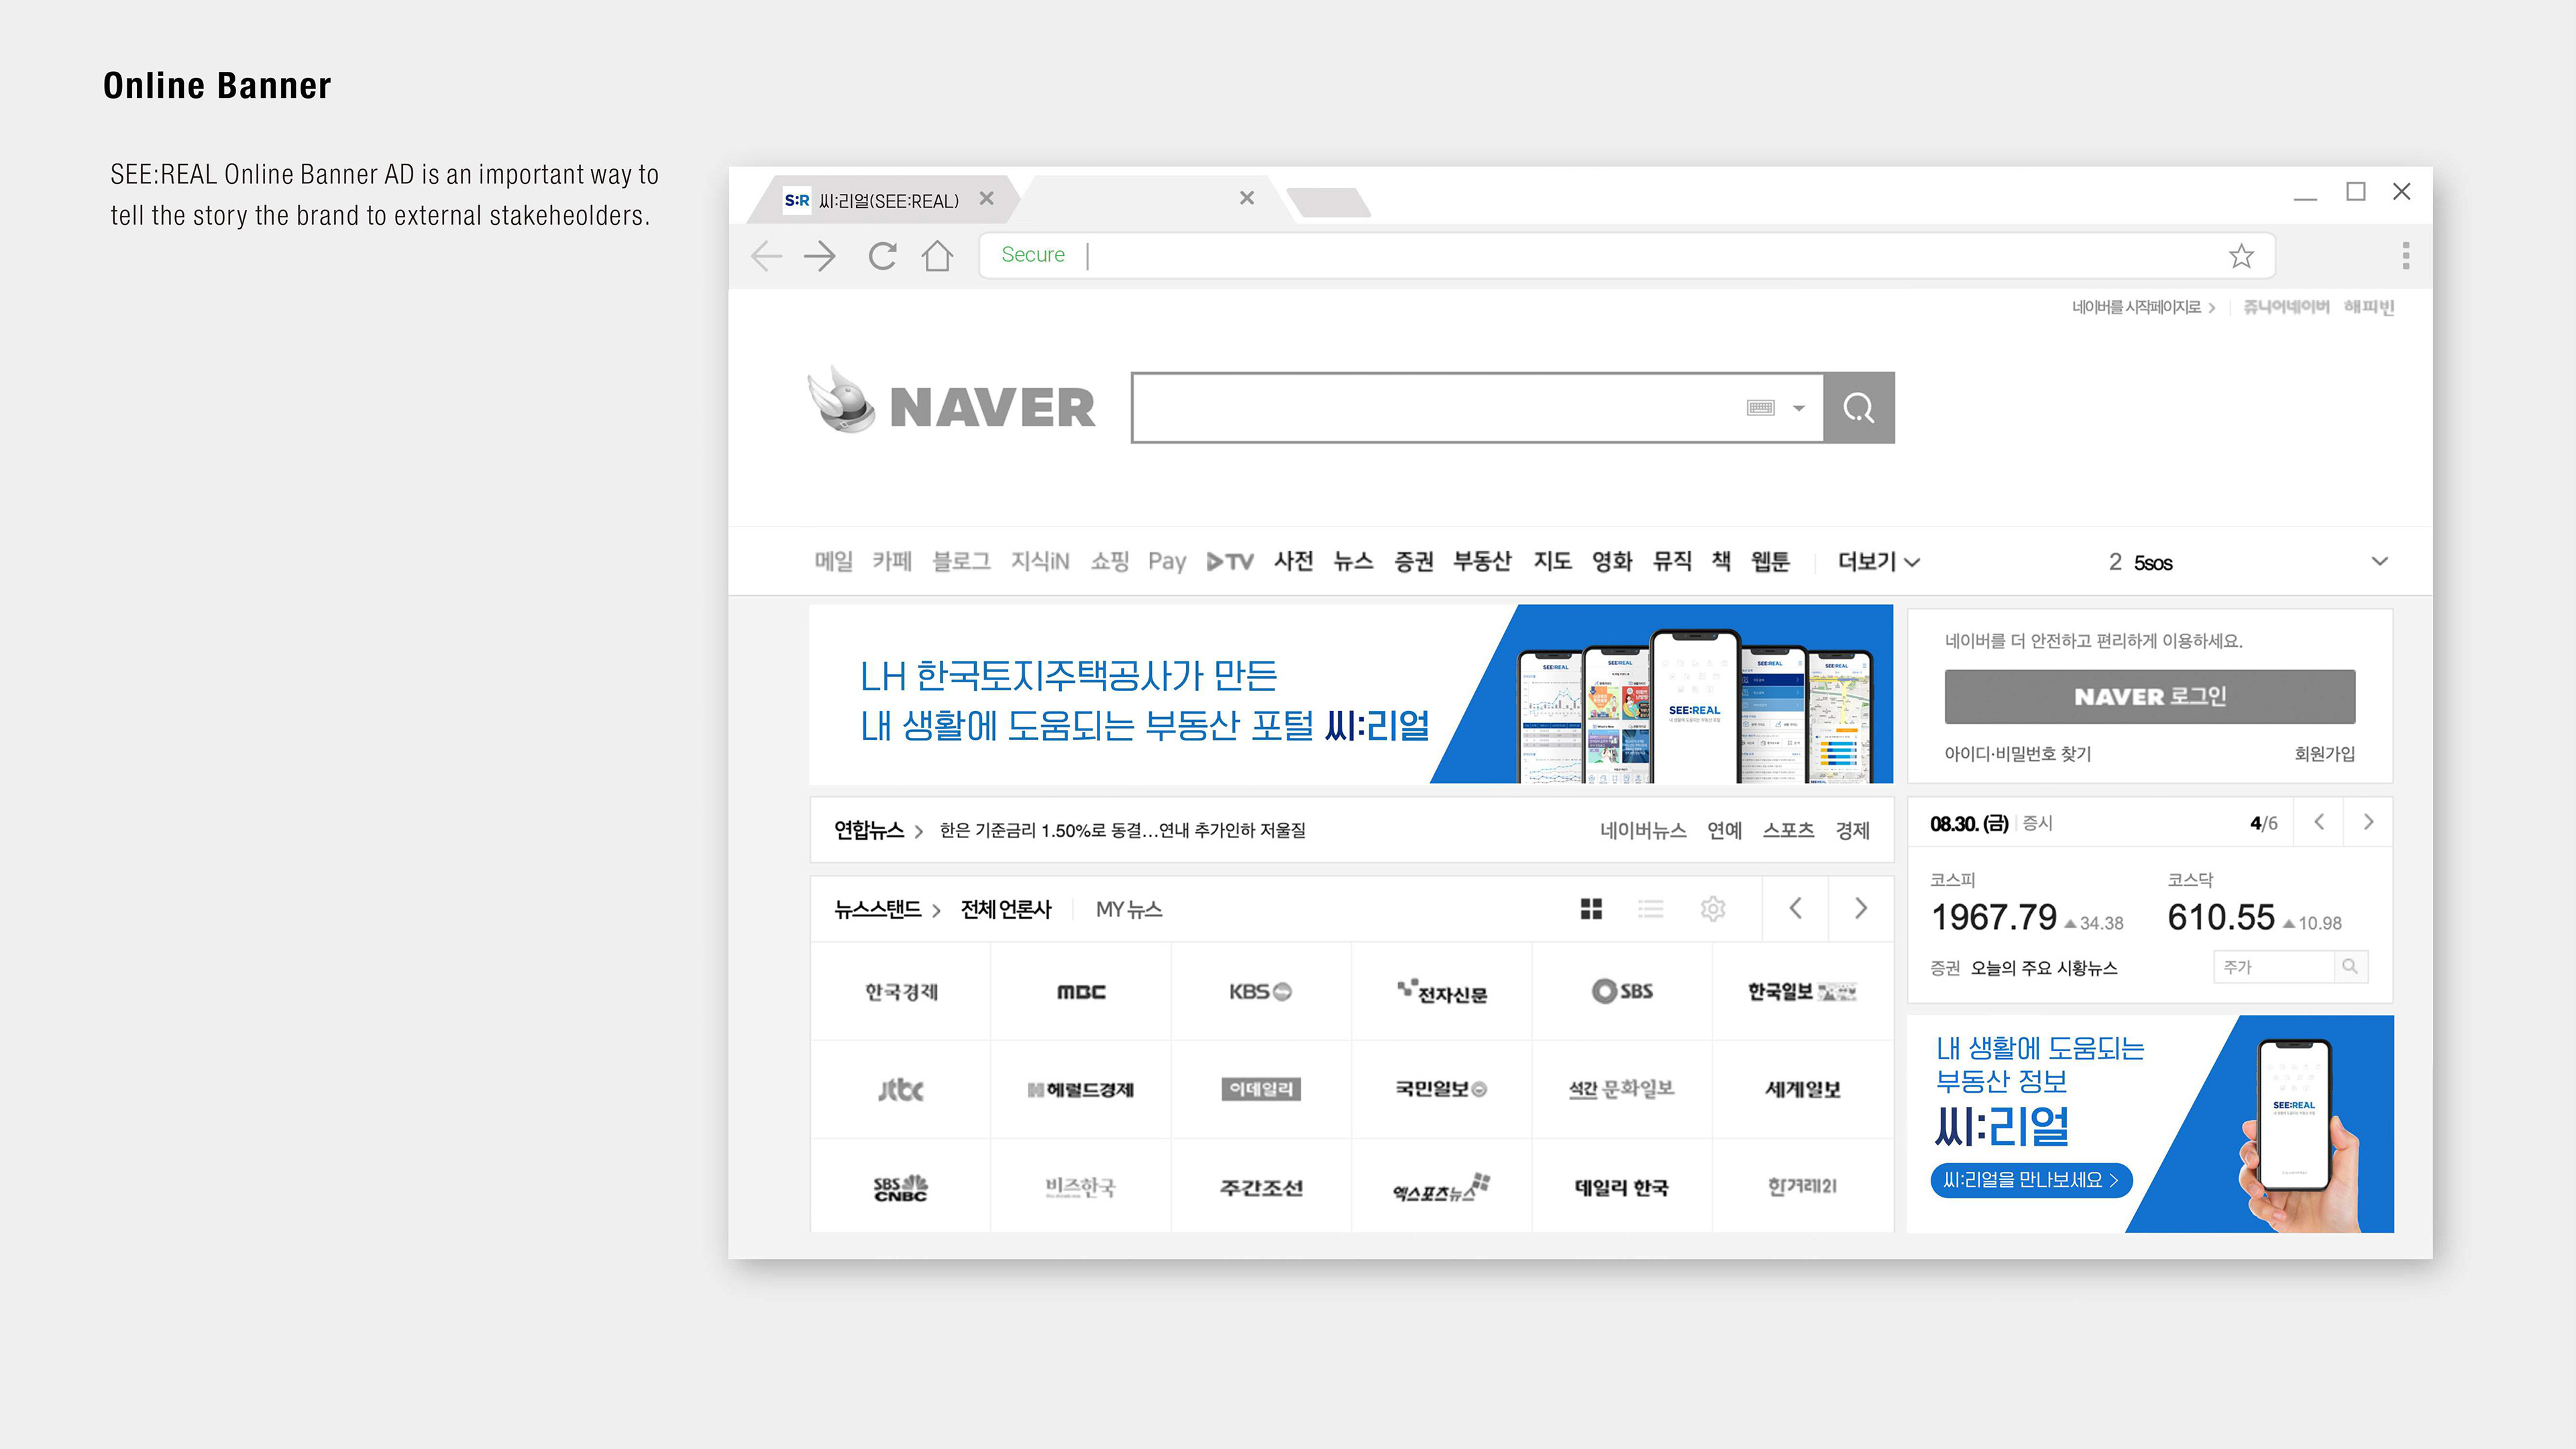Click the browser forward arrow

[820, 256]
